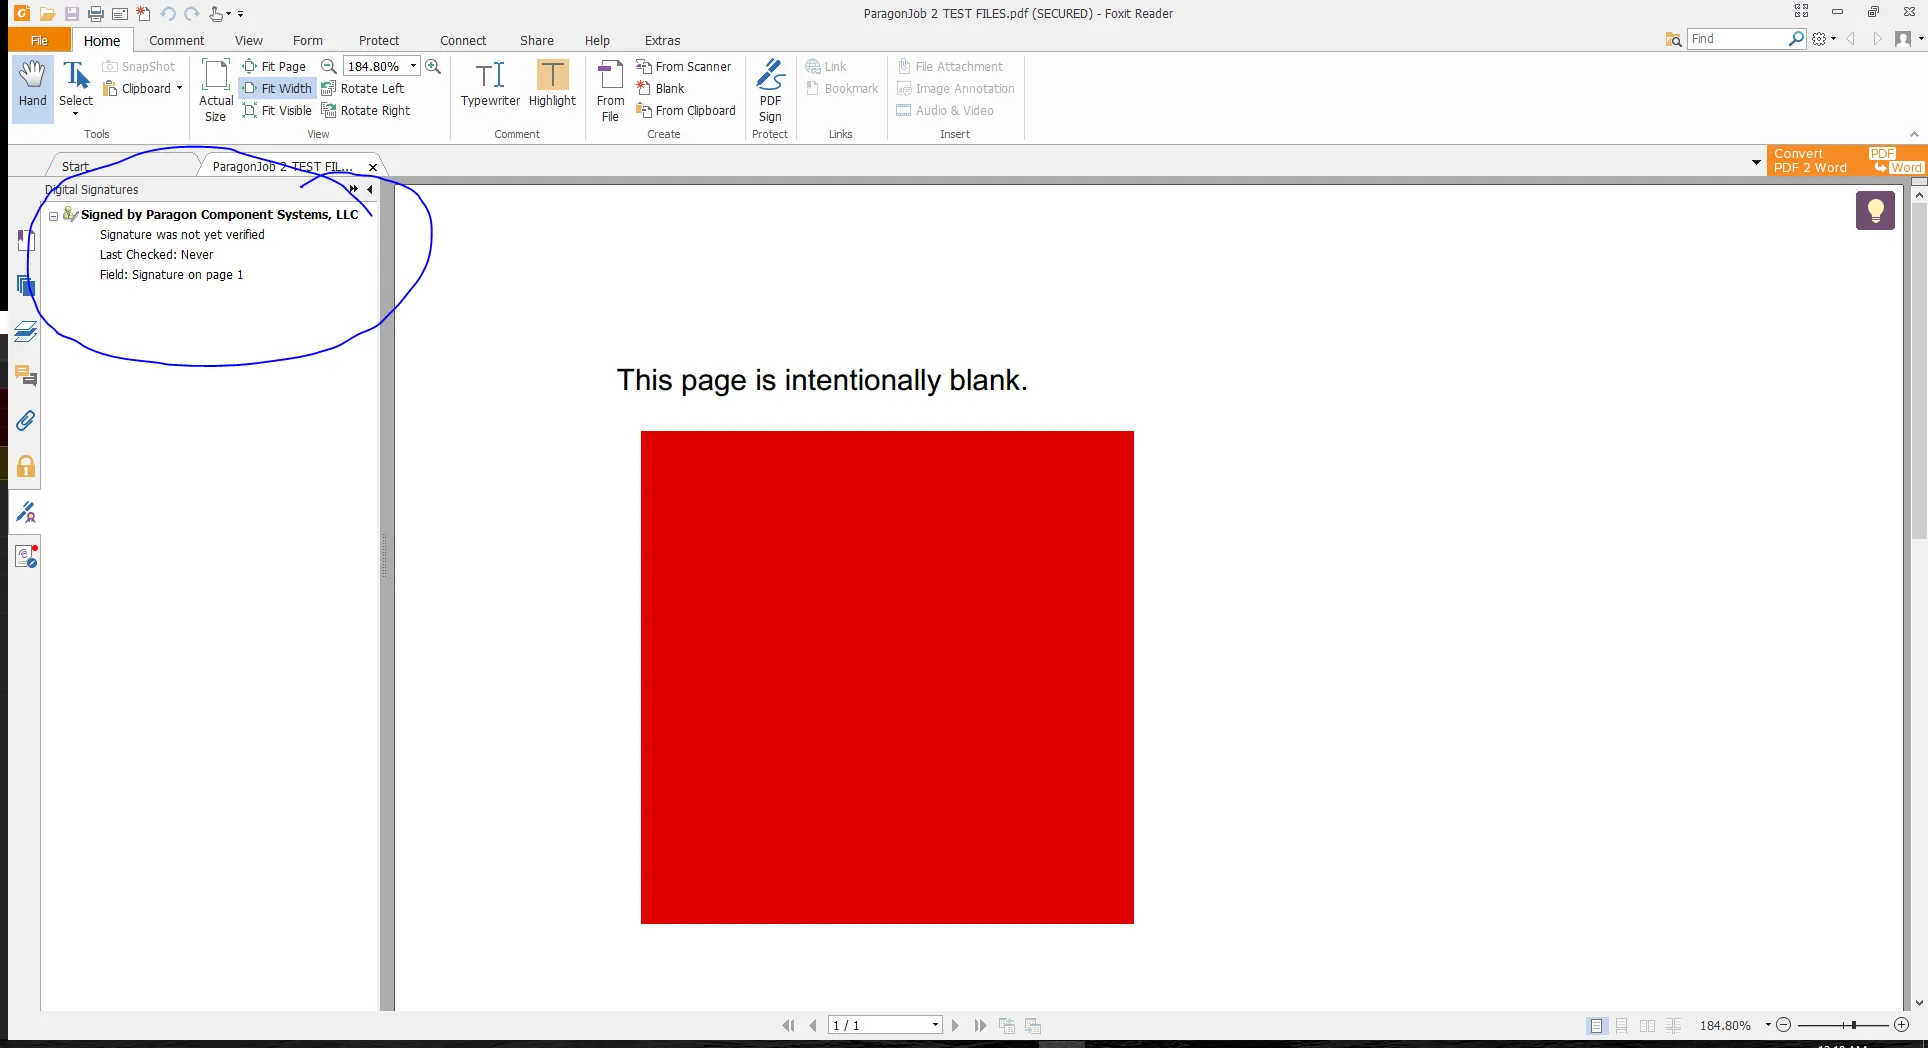Click into the Find search field
Screen dimensions: 1928x1048
pos(1738,39)
